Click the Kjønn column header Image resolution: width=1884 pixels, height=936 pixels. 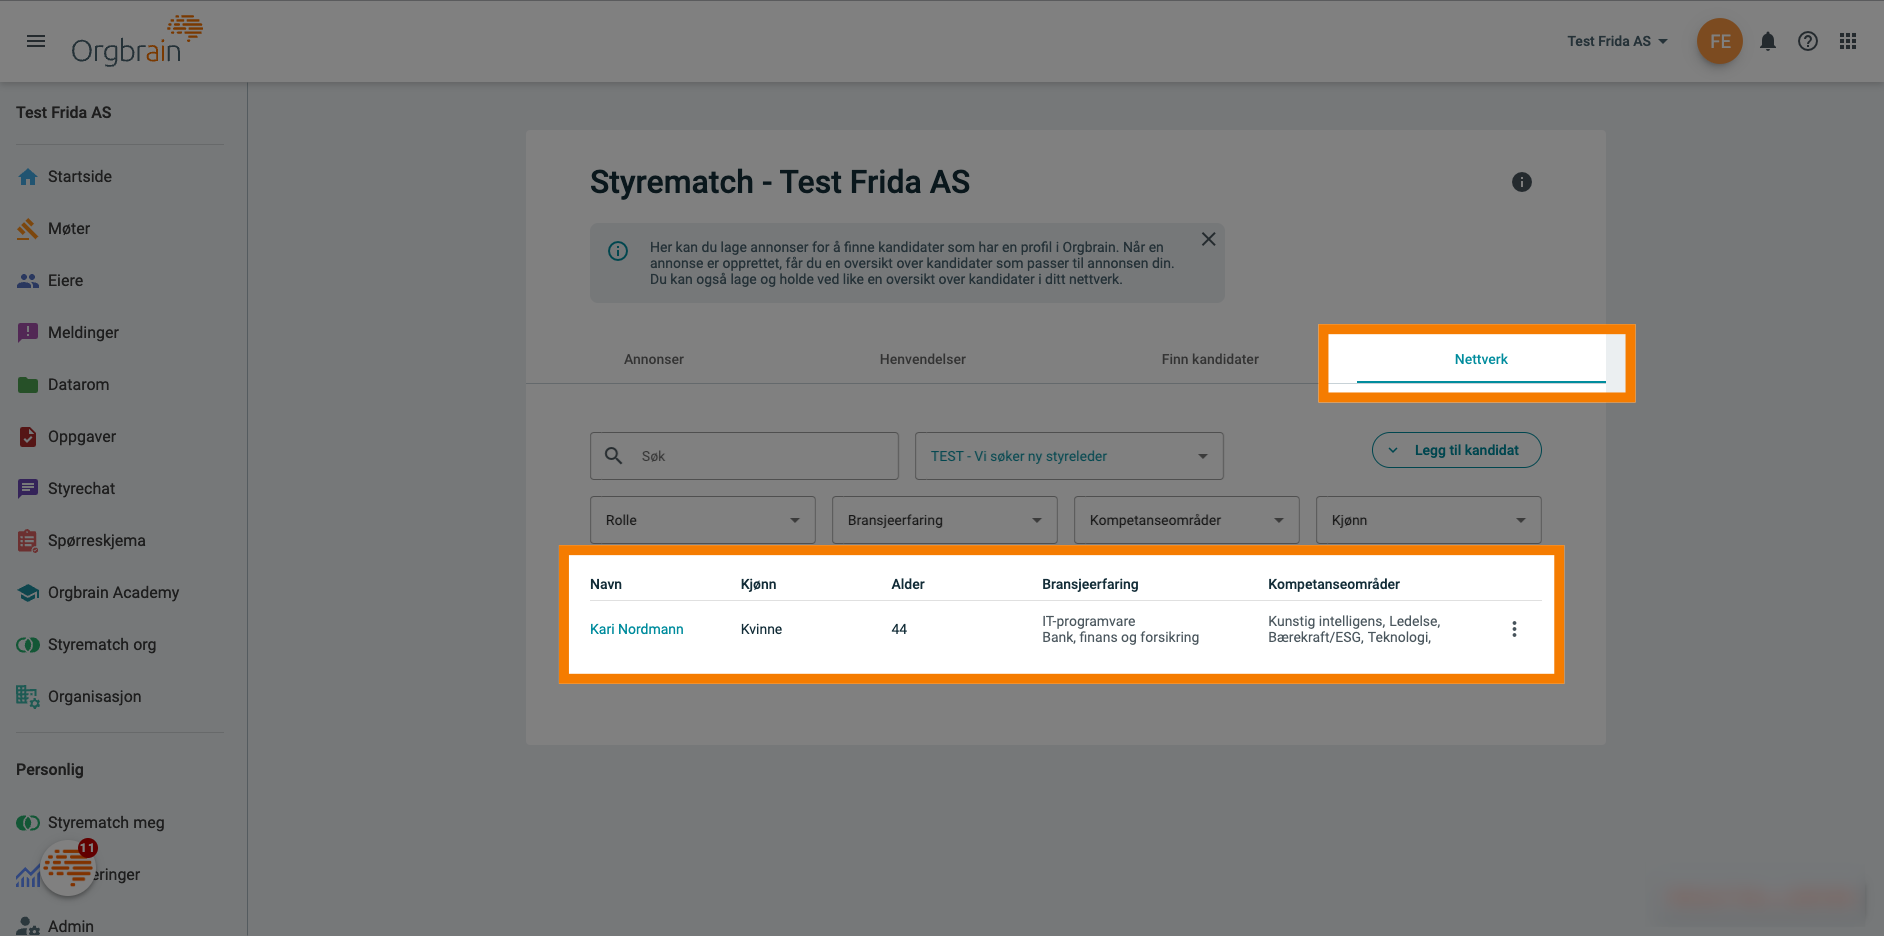[759, 584]
